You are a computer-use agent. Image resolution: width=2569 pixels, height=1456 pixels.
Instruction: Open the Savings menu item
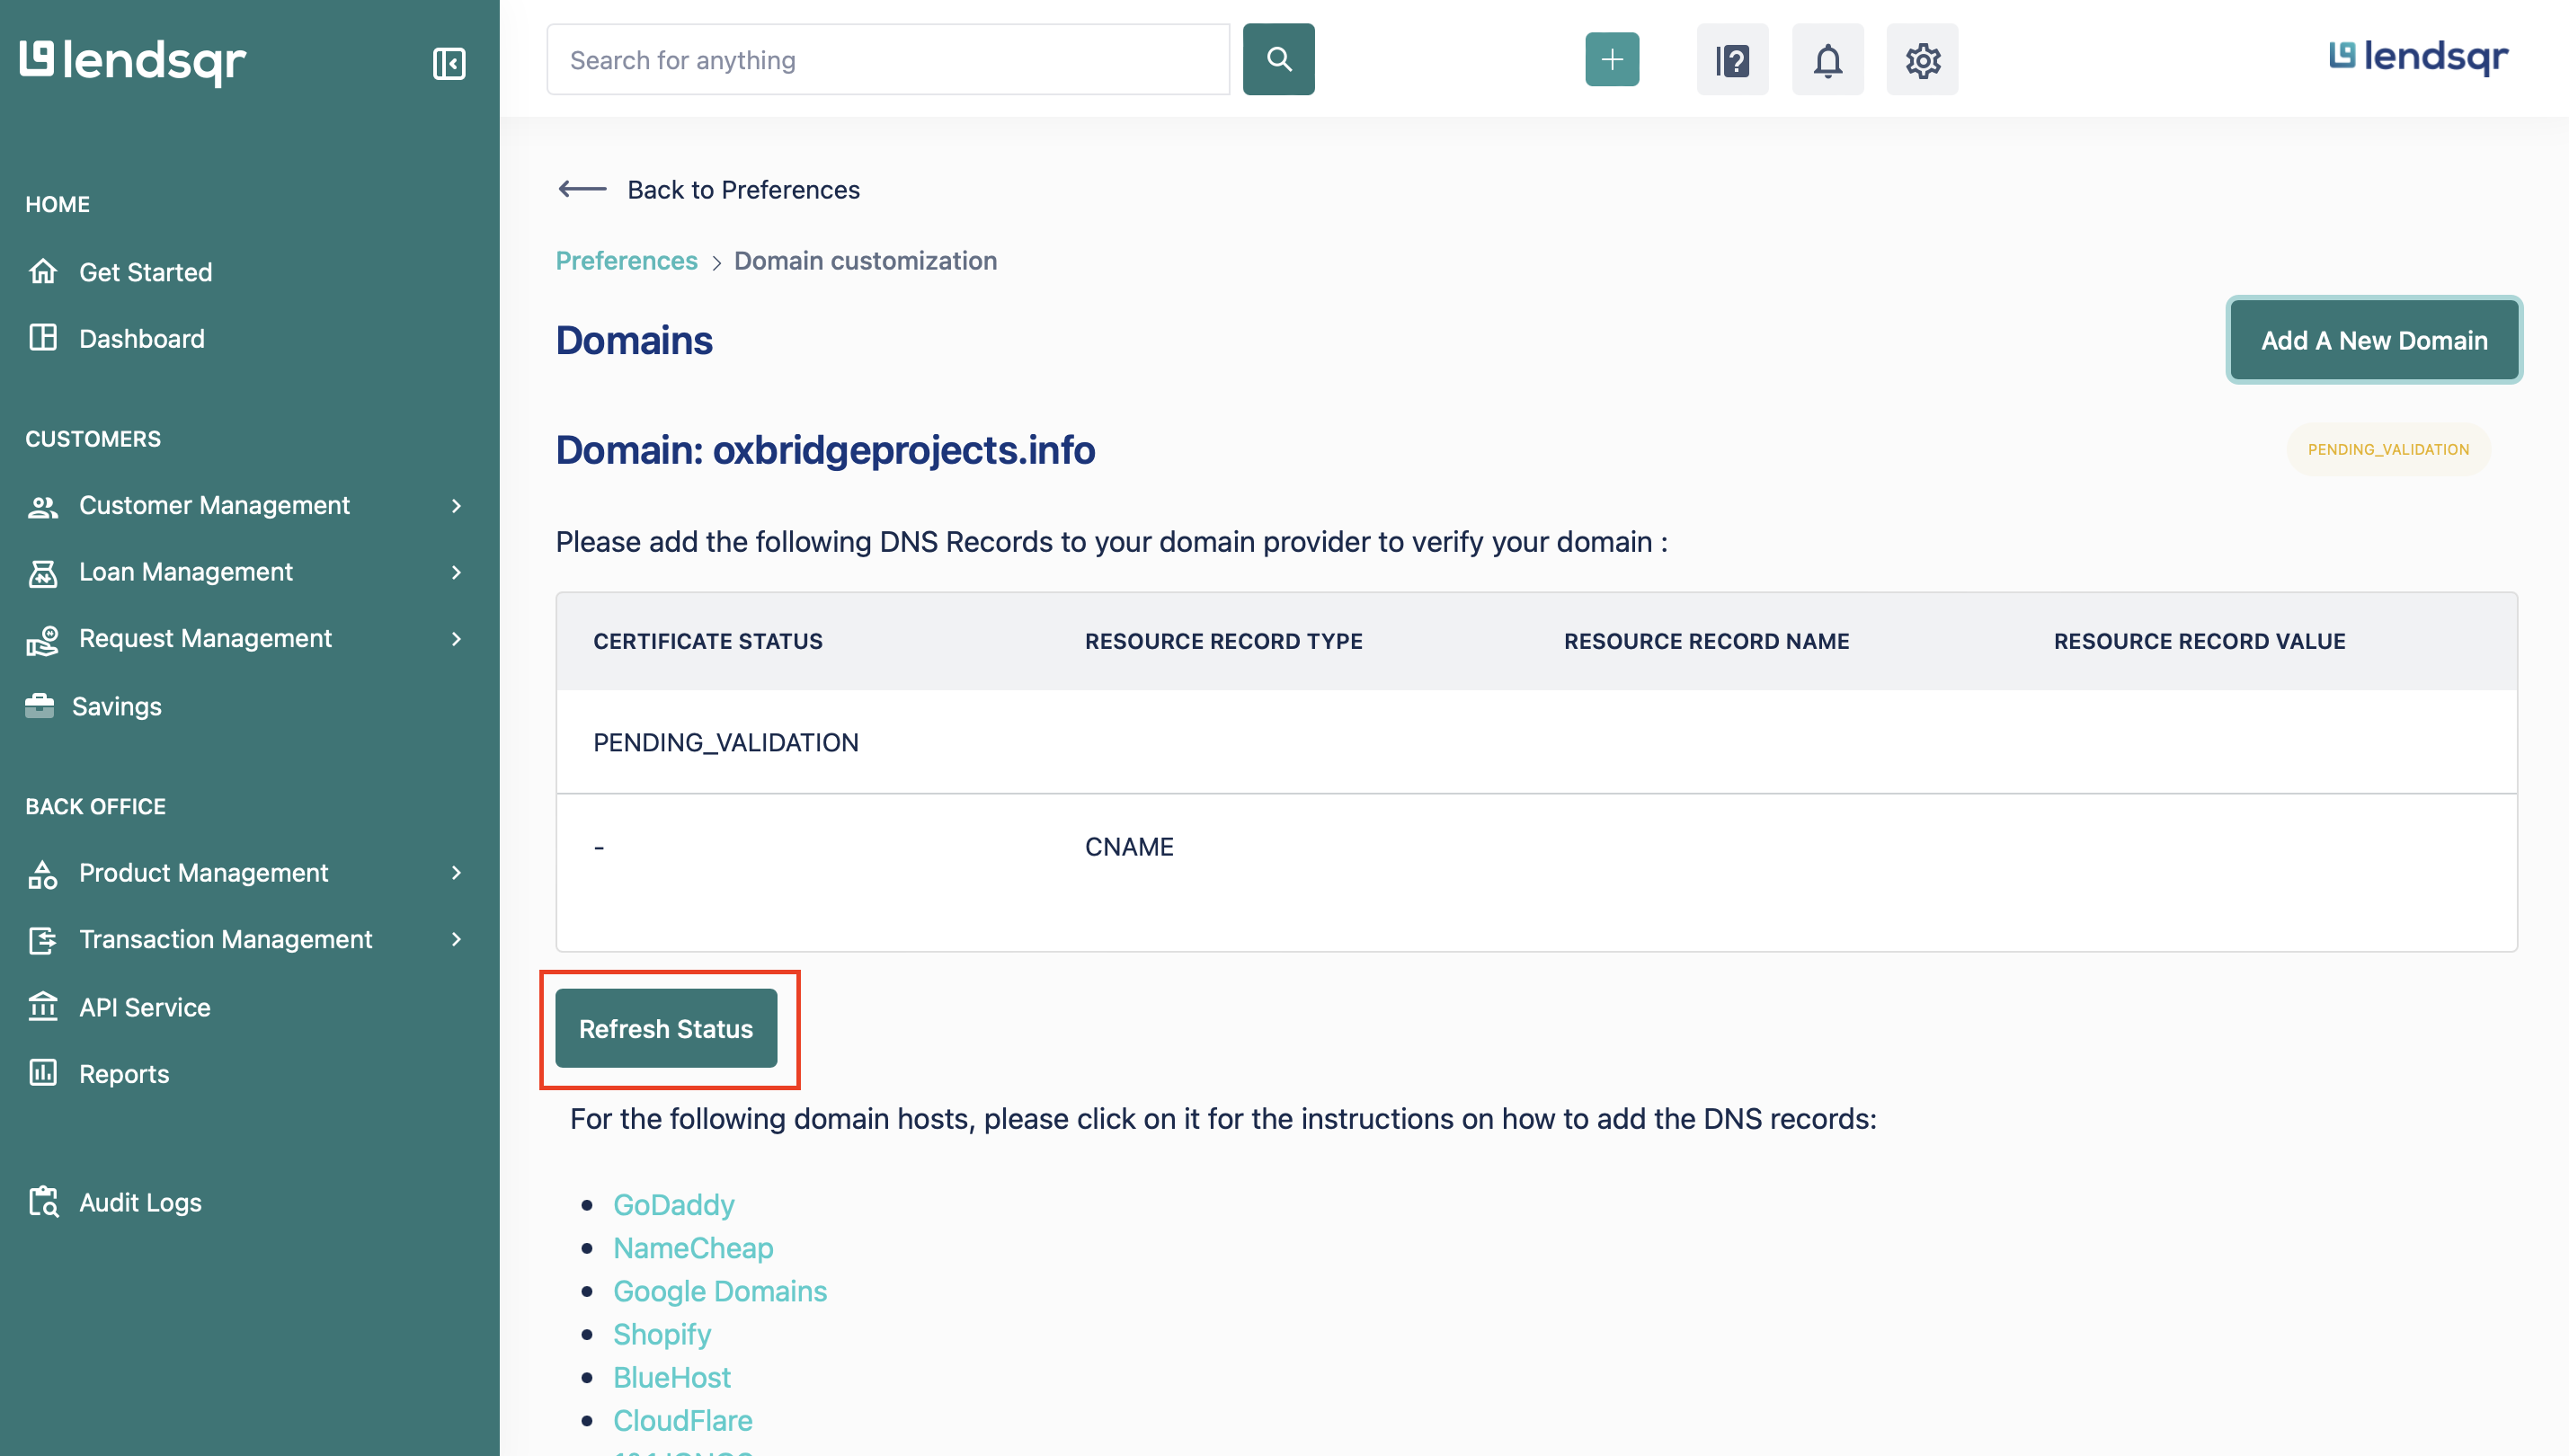(x=116, y=706)
